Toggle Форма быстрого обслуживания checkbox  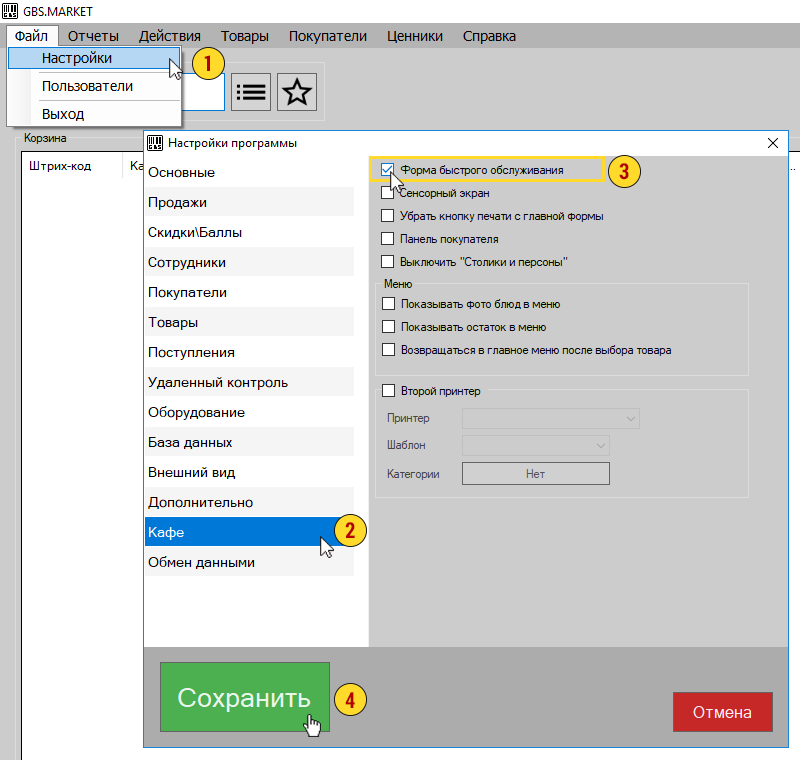387,170
